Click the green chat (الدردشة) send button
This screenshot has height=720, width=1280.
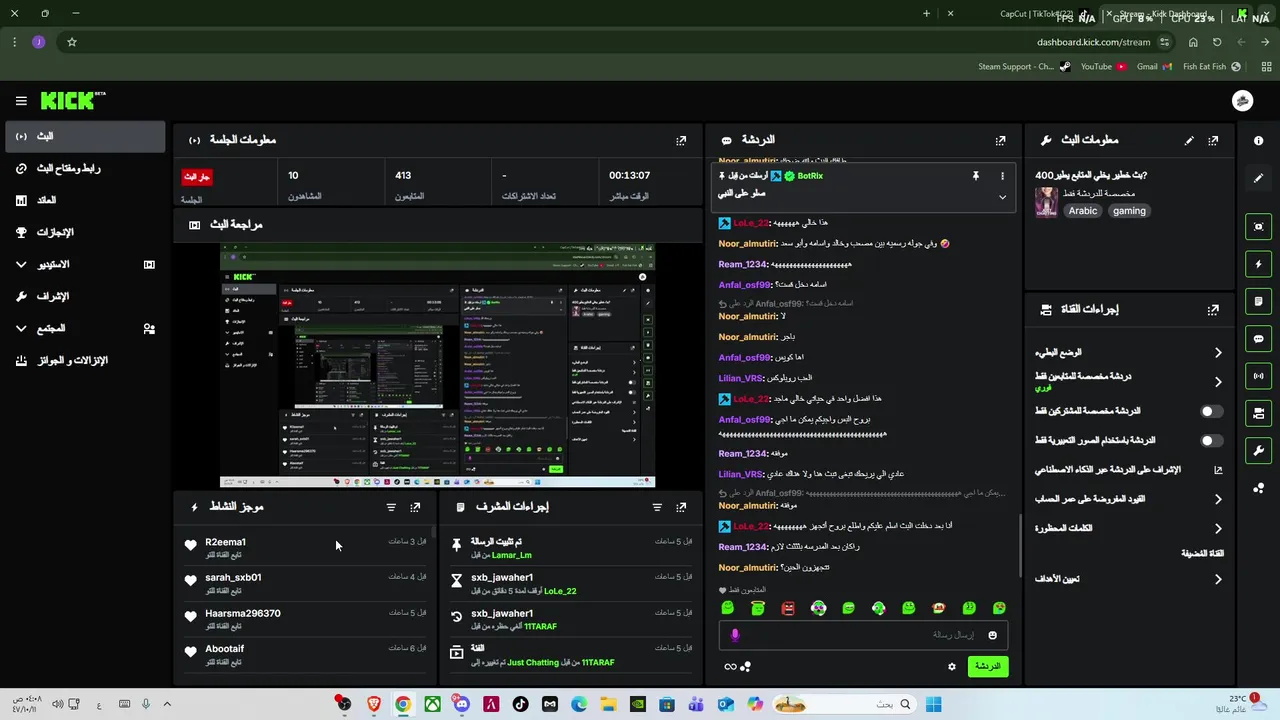coord(988,667)
